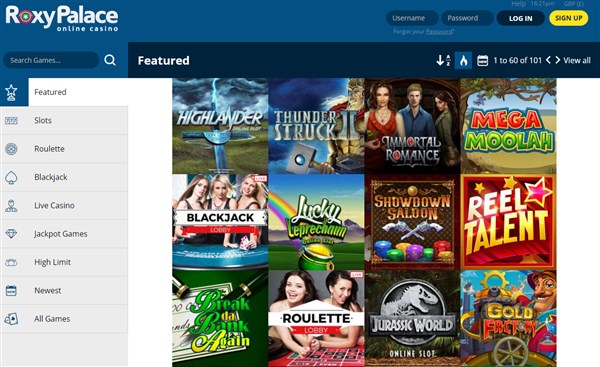Click the All Games cards icon
This screenshot has height=367, width=600.
tap(11, 319)
